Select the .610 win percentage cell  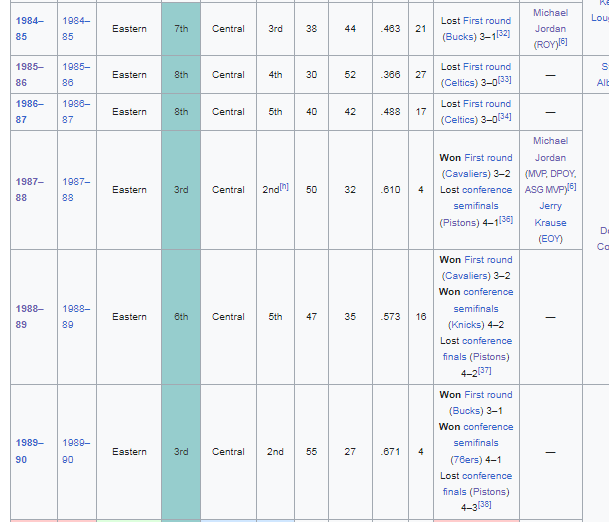pyautogui.click(x=390, y=190)
